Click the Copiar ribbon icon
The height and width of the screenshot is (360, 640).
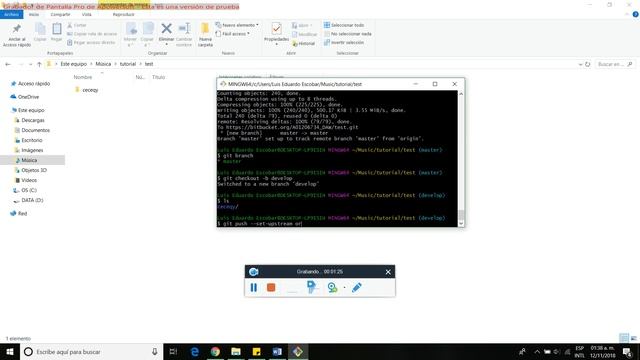pos(40,29)
